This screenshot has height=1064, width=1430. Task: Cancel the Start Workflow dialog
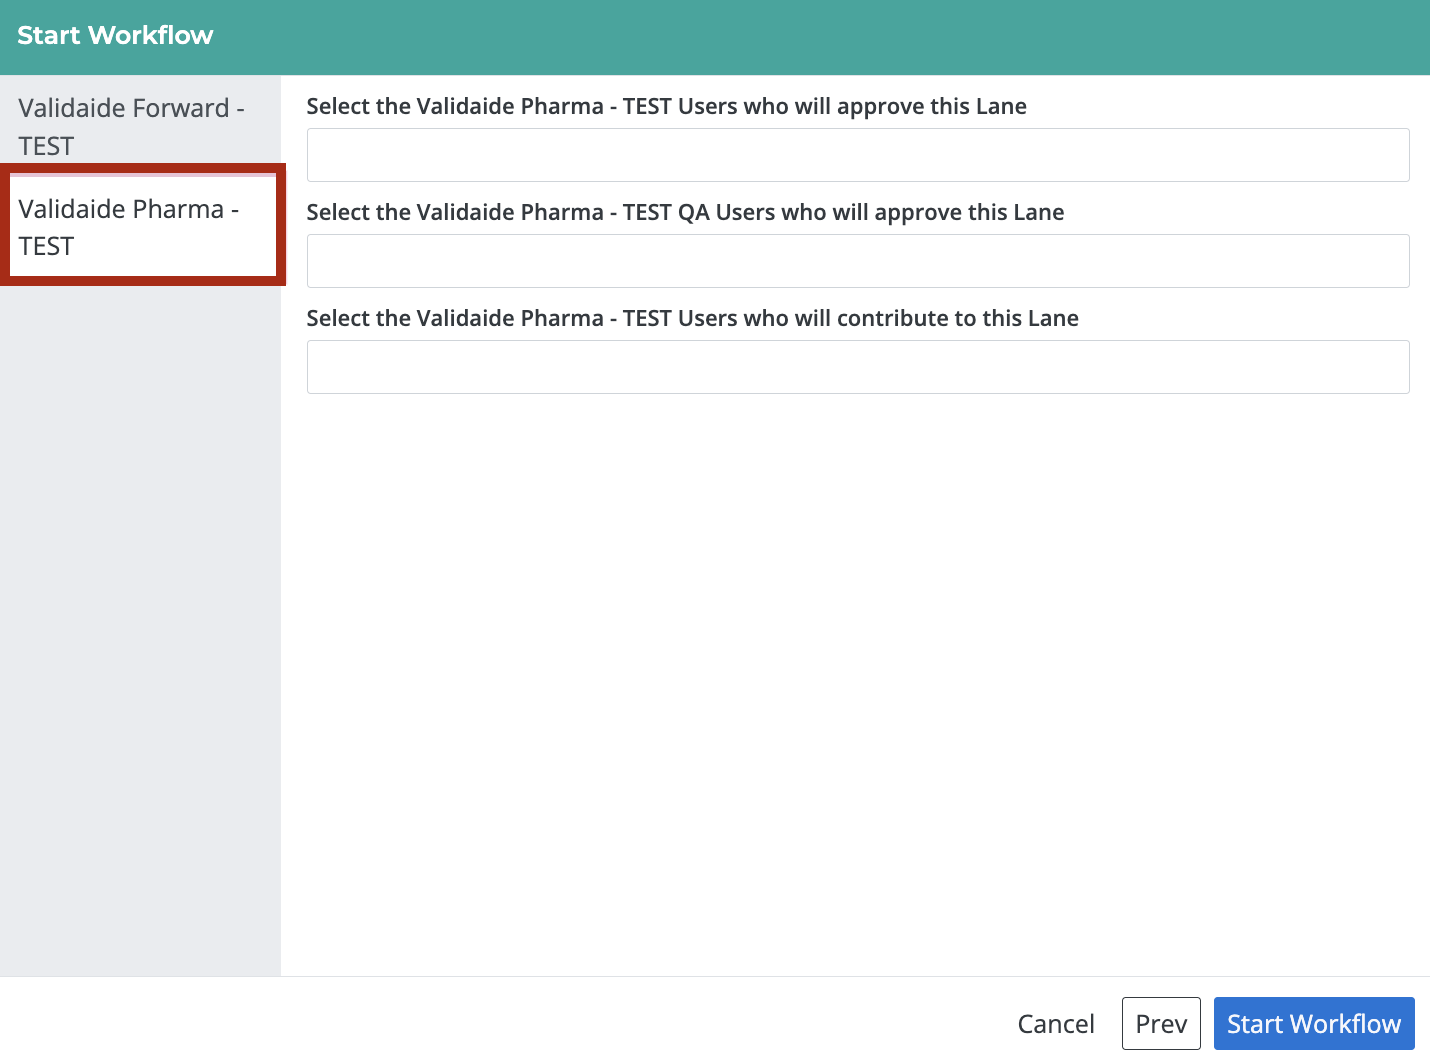1056,1023
